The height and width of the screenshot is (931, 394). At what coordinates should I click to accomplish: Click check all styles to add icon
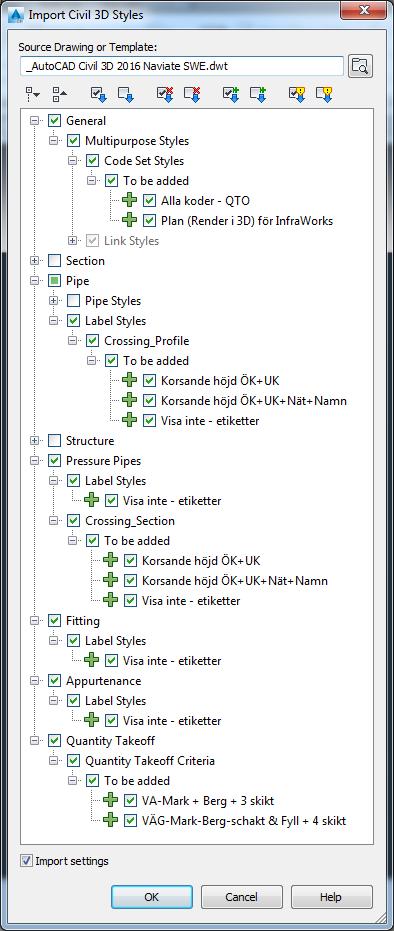[x=231, y=94]
